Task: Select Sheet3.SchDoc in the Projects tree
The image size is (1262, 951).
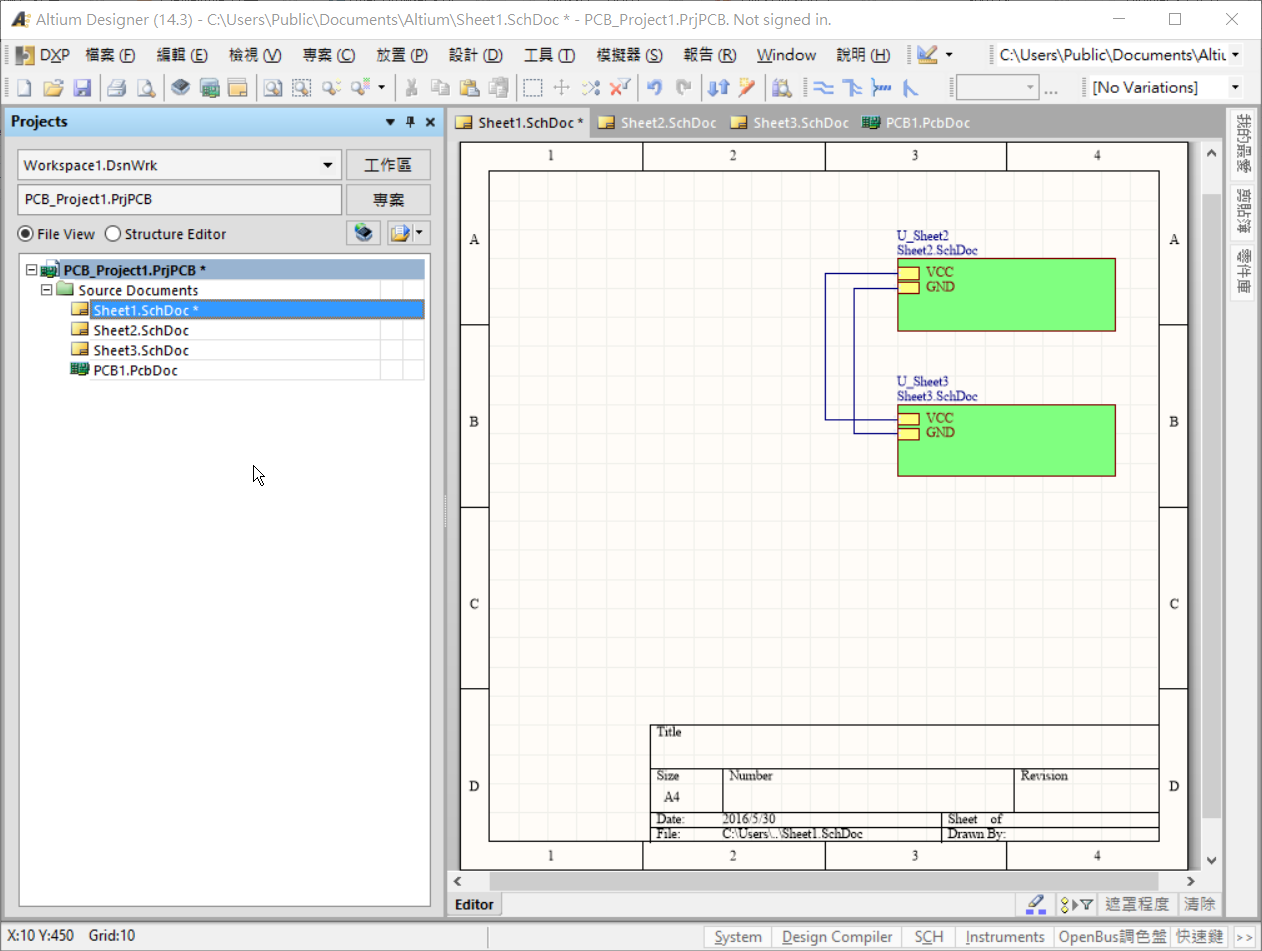Action: (x=139, y=350)
